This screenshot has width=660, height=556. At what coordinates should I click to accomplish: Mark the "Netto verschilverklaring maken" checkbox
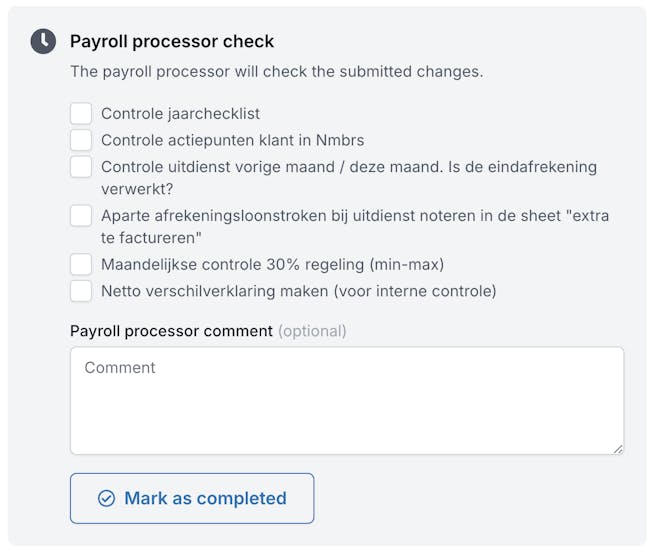[x=81, y=291]
